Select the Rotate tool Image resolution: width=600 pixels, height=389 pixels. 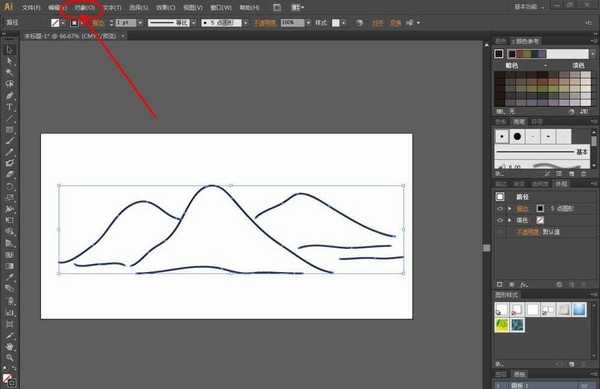[10, 187]
